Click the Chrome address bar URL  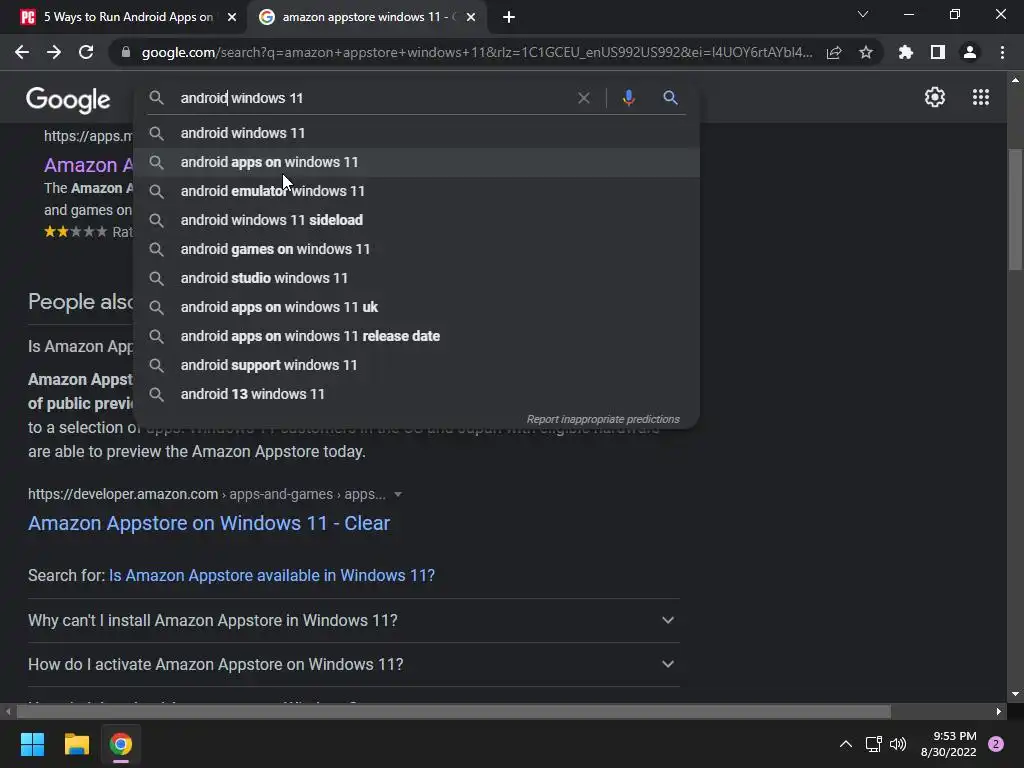click(x=477, y=52)
